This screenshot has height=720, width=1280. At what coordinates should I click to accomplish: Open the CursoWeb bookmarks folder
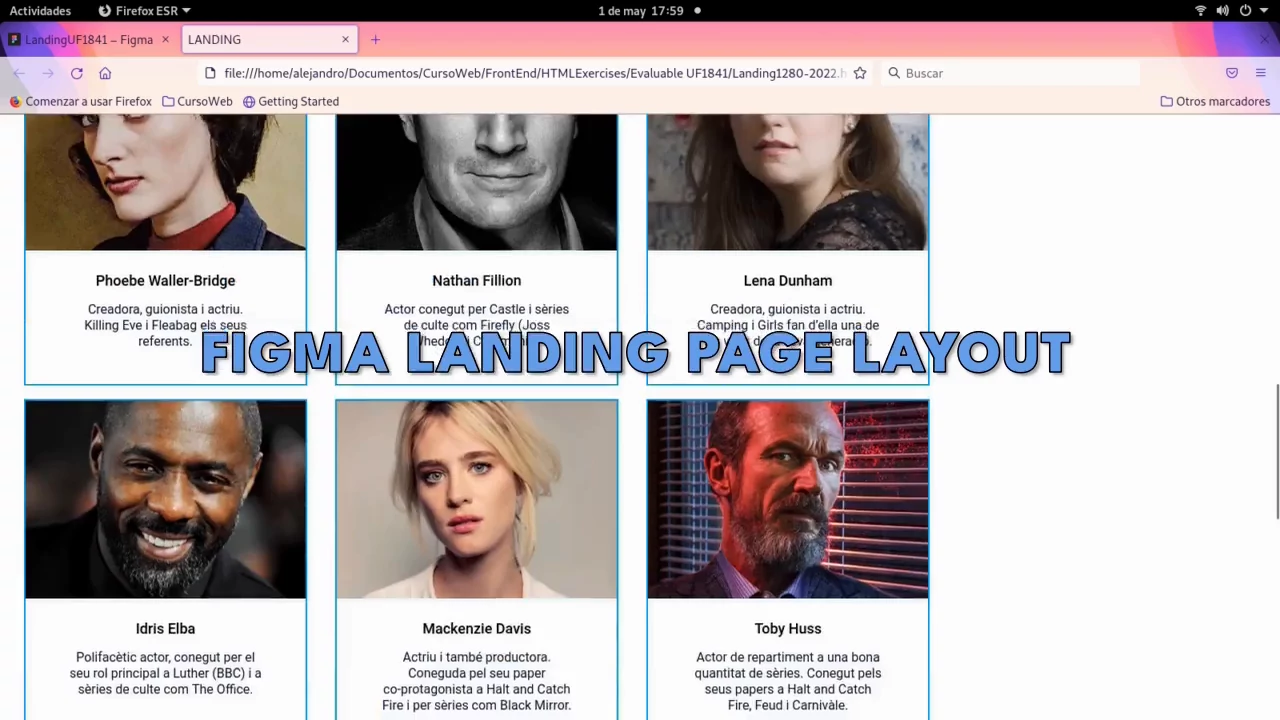(197, 101)
